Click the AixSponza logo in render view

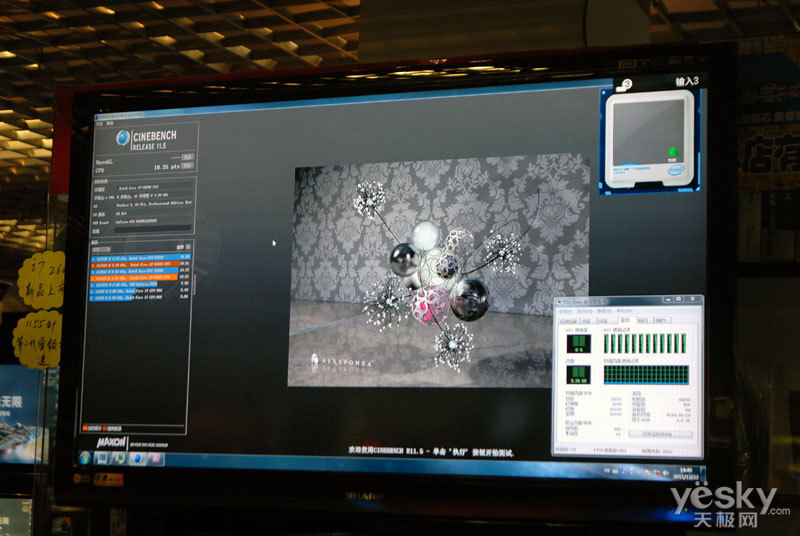click(342, 362)
